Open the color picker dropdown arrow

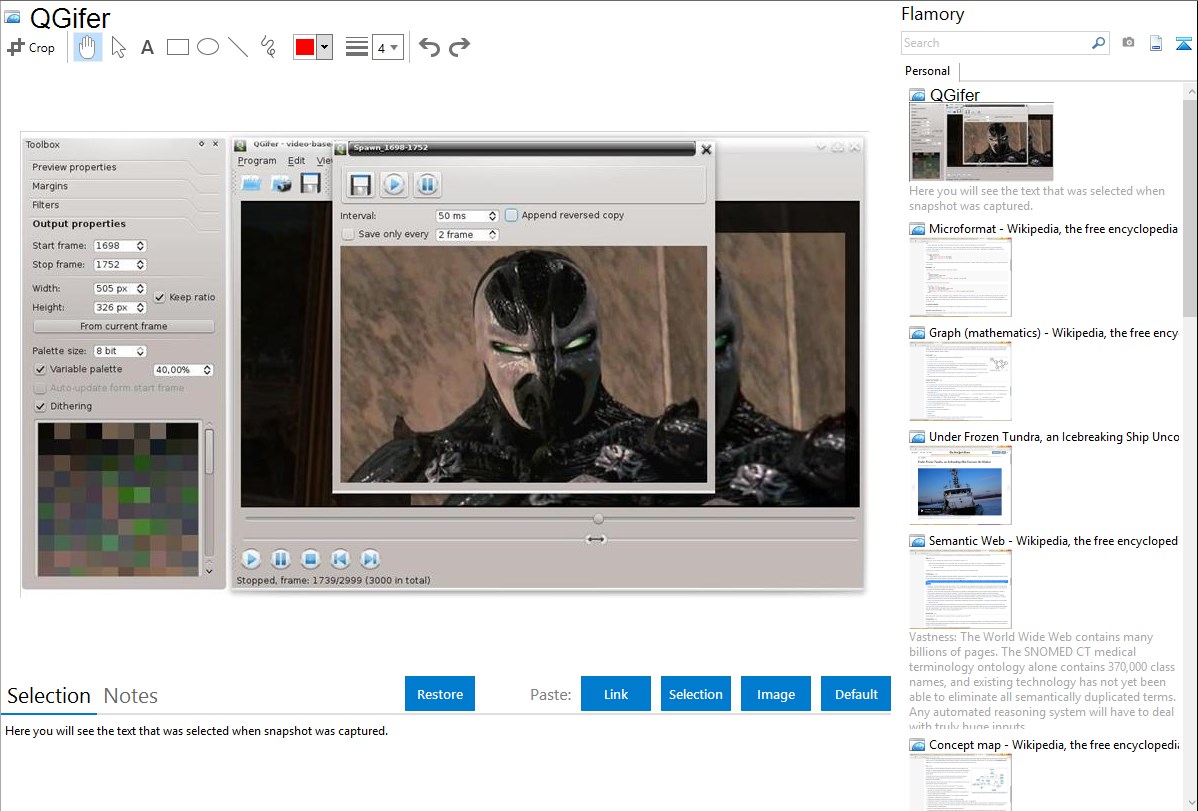325,47
